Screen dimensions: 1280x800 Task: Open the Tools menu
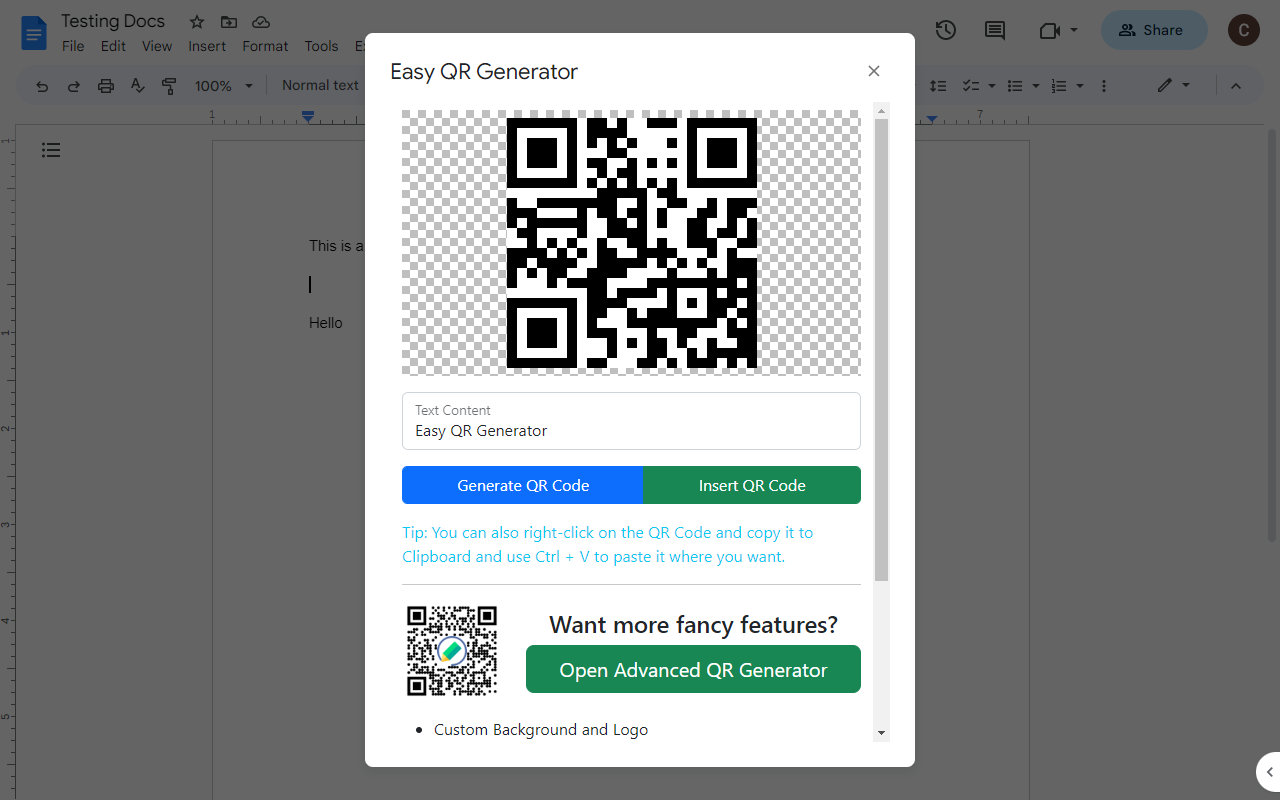(321, 46)
